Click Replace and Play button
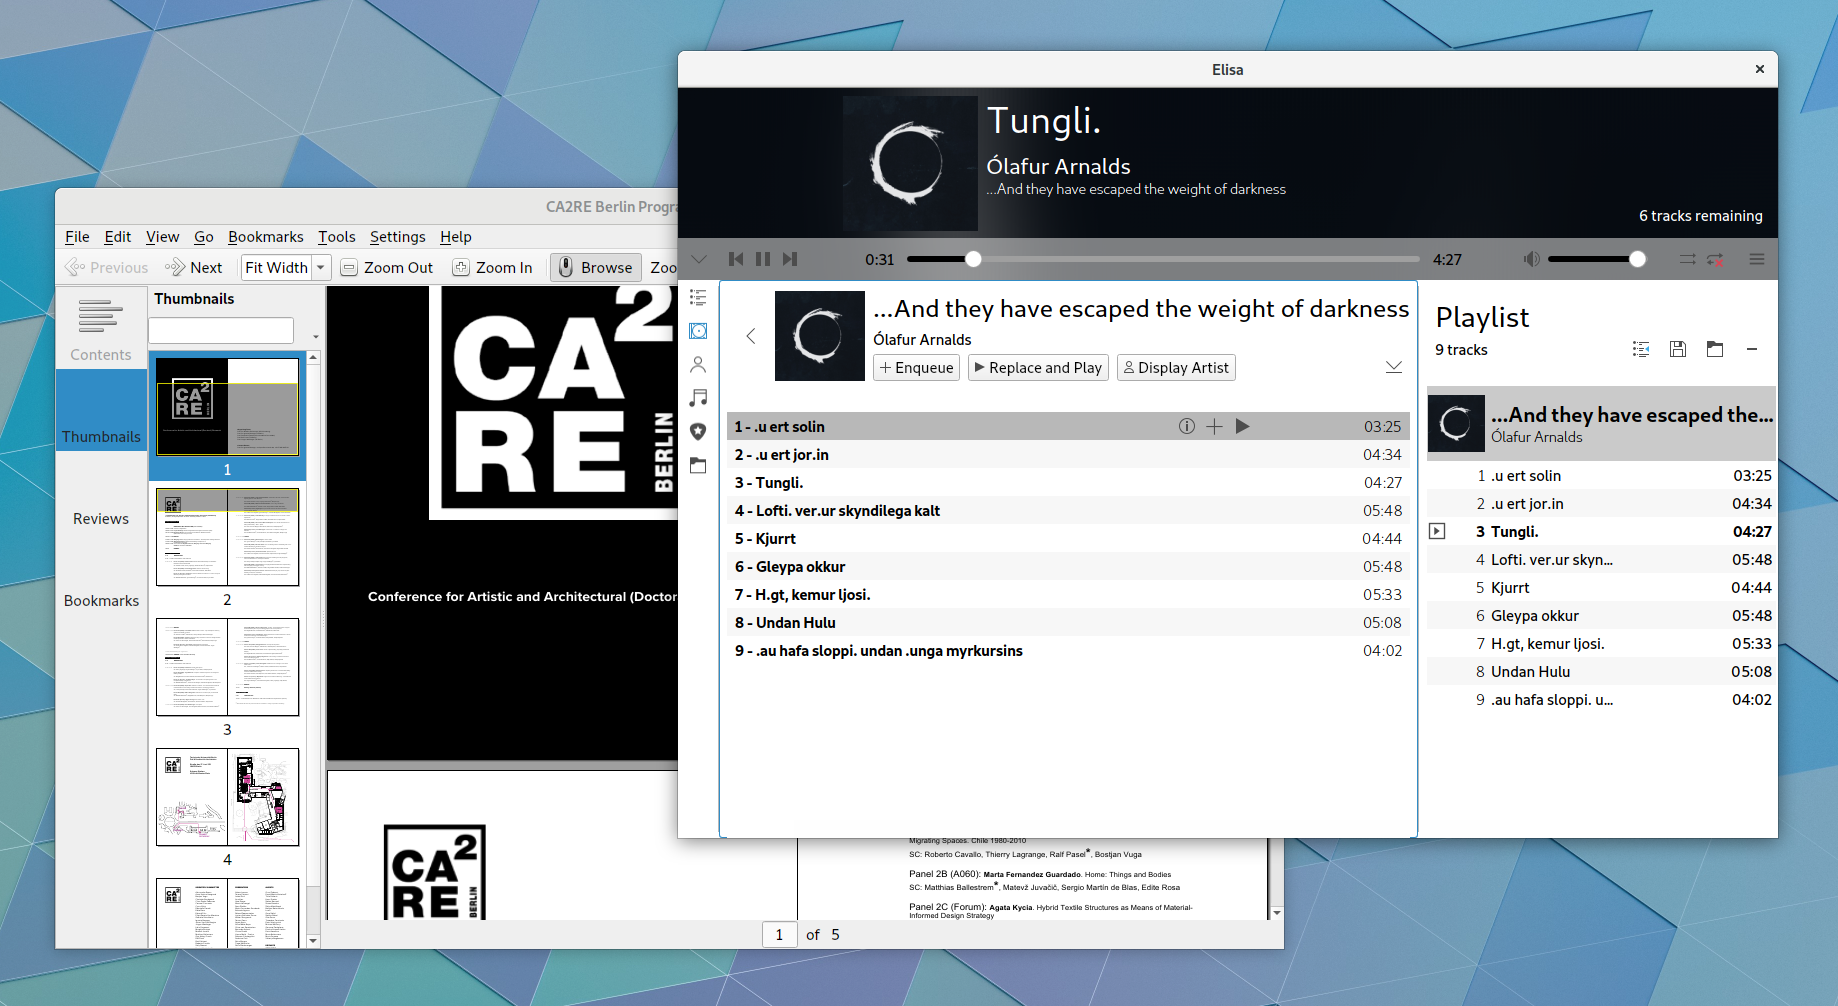 1038,368
